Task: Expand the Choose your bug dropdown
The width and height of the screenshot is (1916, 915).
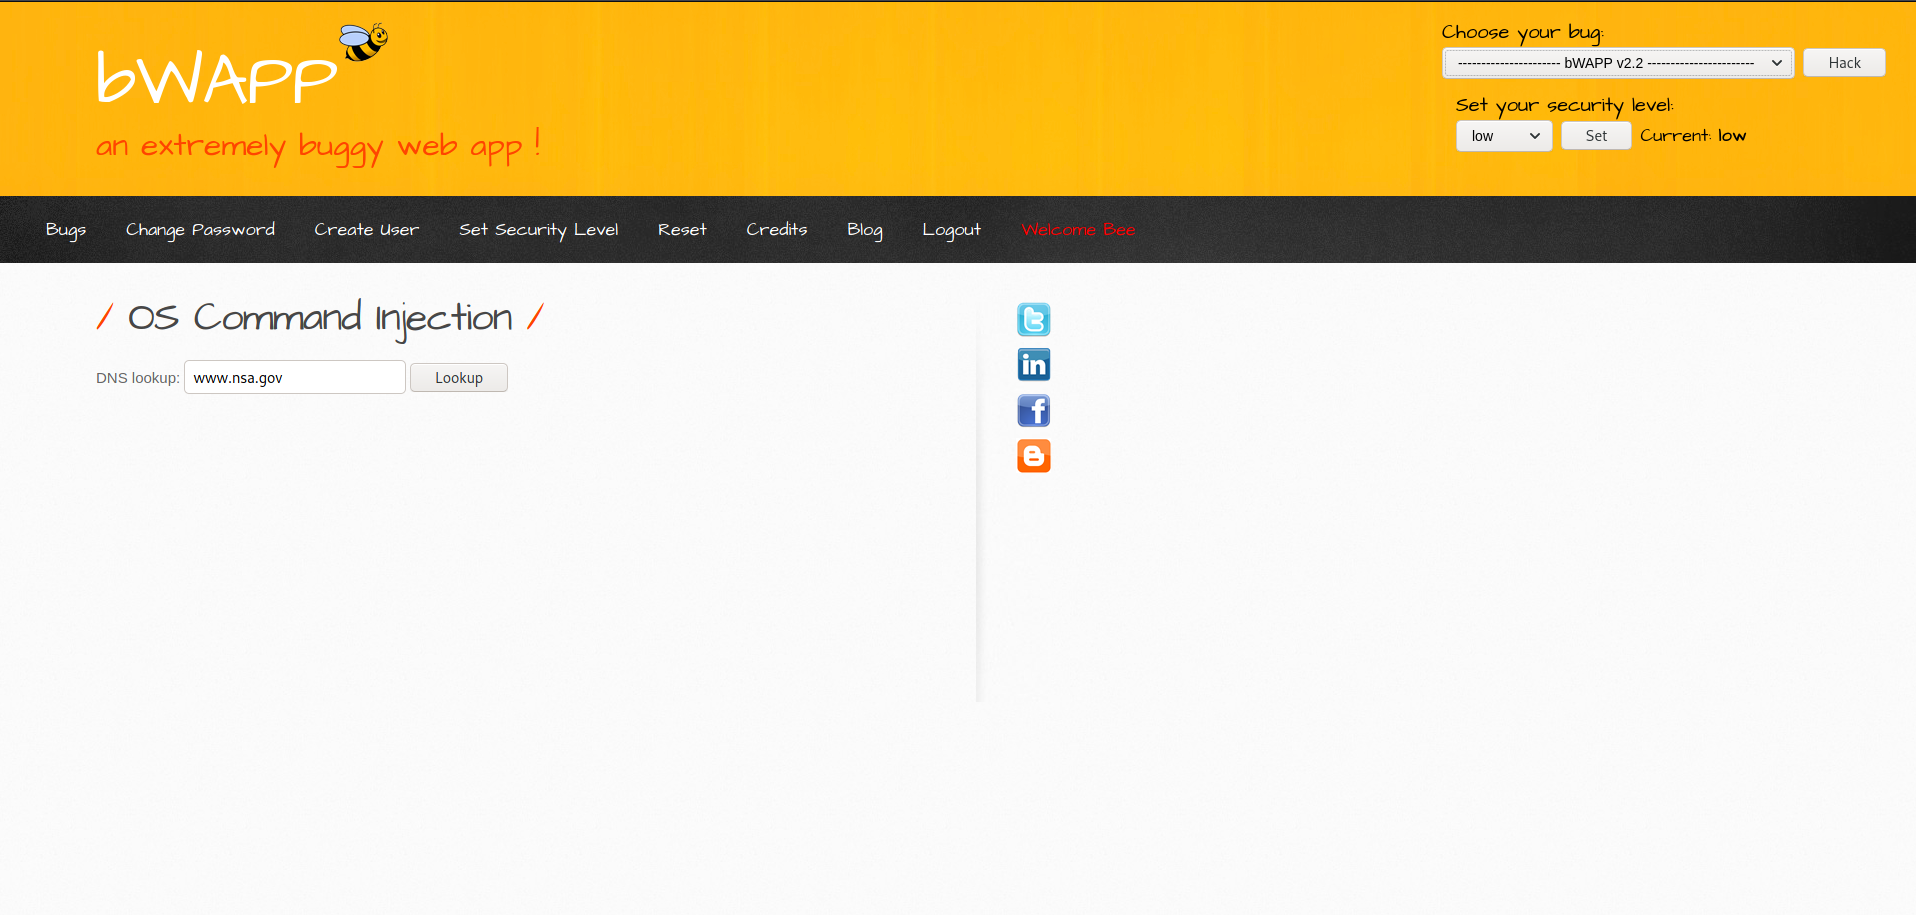Action: coord(1617,63)
